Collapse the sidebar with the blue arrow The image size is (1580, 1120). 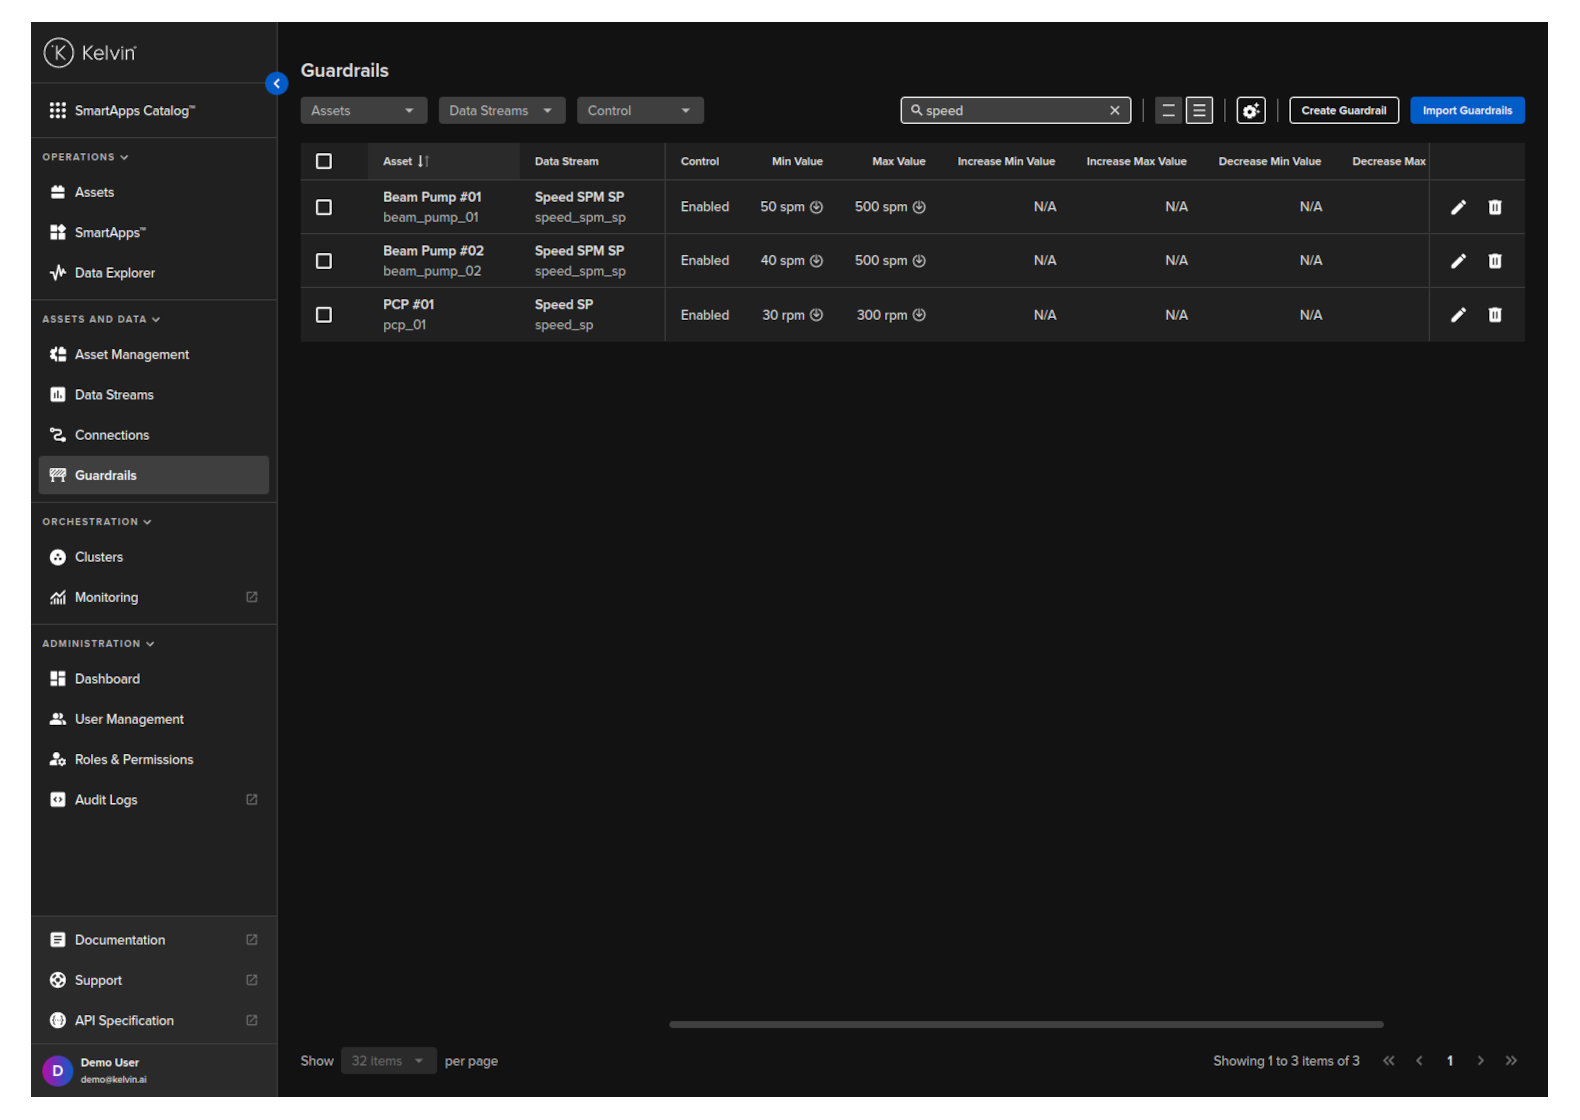[x=277, y=84]
